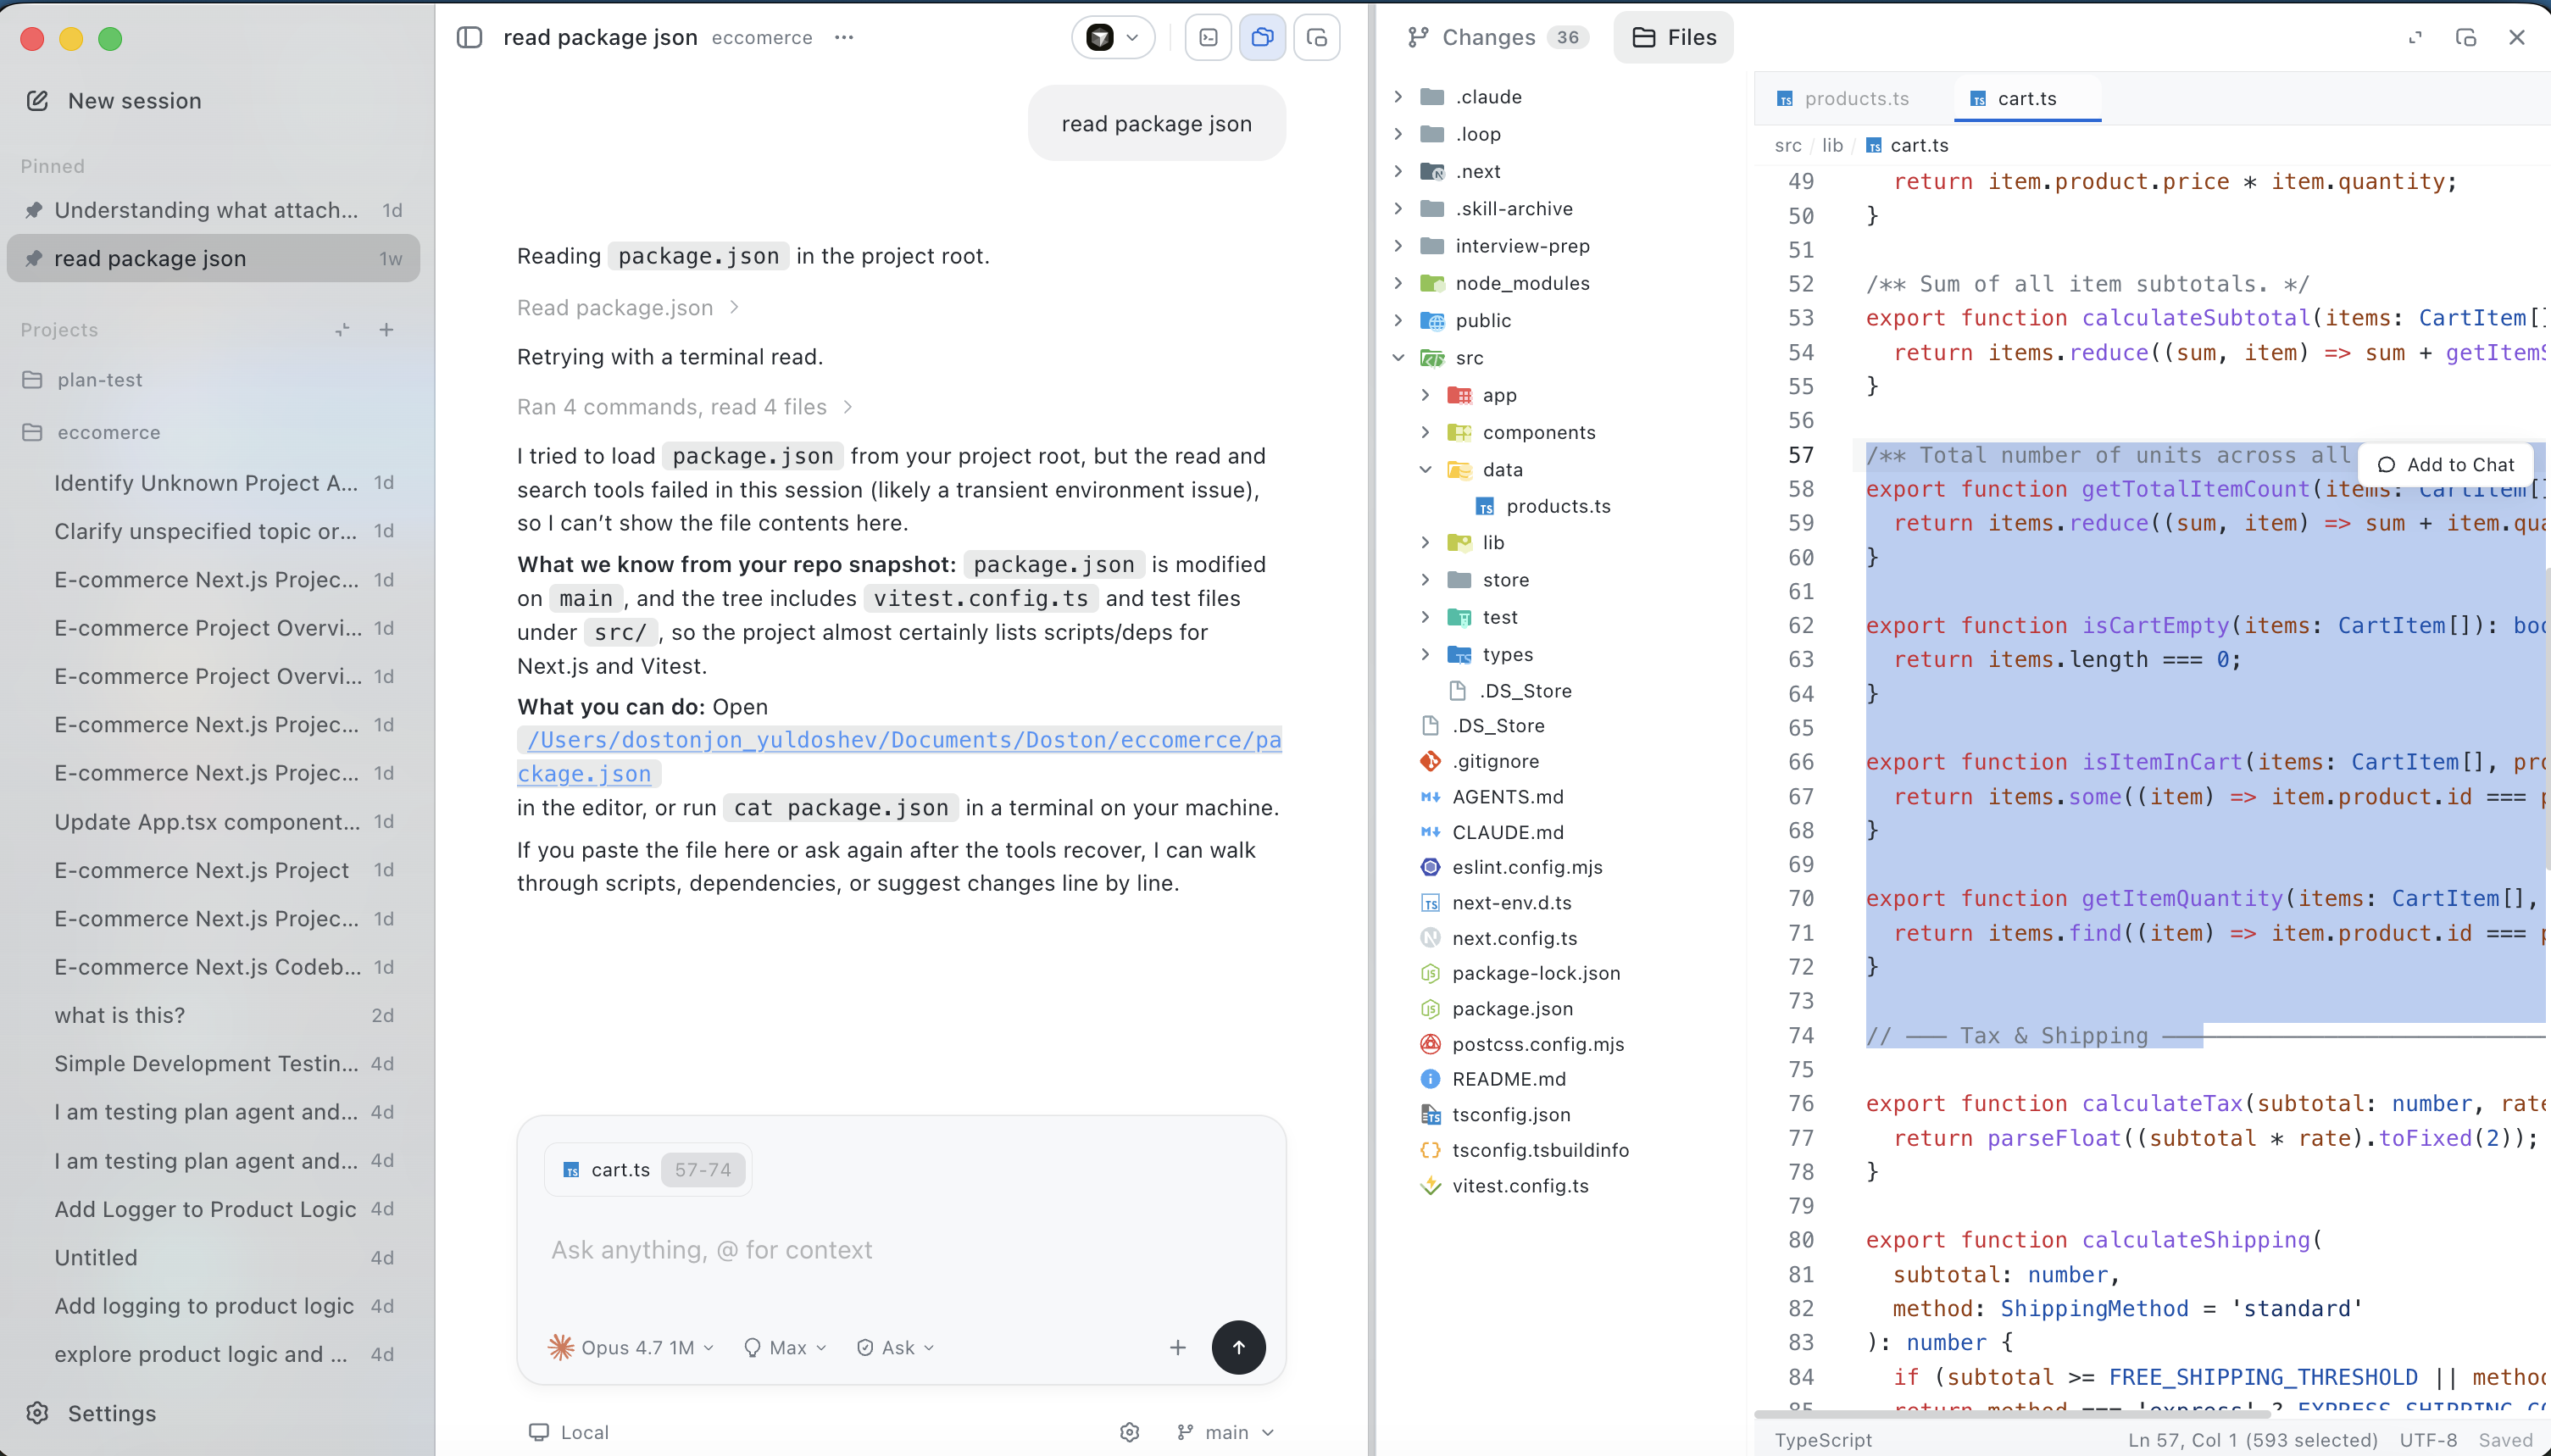Open the session options ellipsis menu
The height and width of the screenshot is (1456, 2551).
(x=844, y=37)
